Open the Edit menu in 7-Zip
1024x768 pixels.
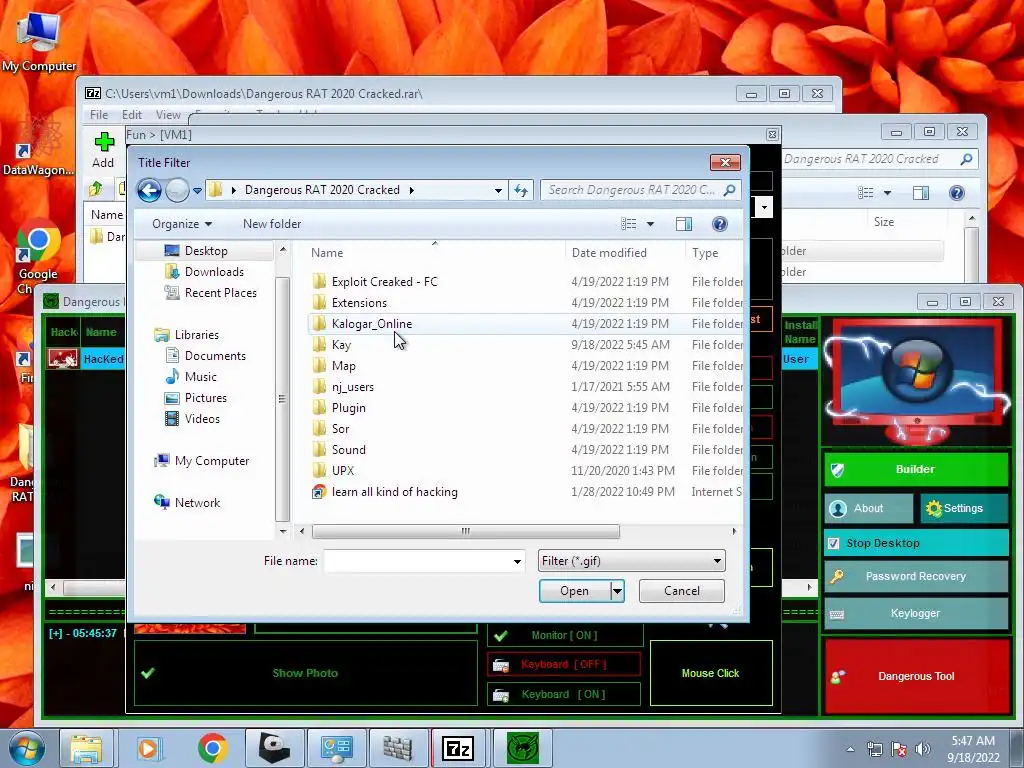131,115
